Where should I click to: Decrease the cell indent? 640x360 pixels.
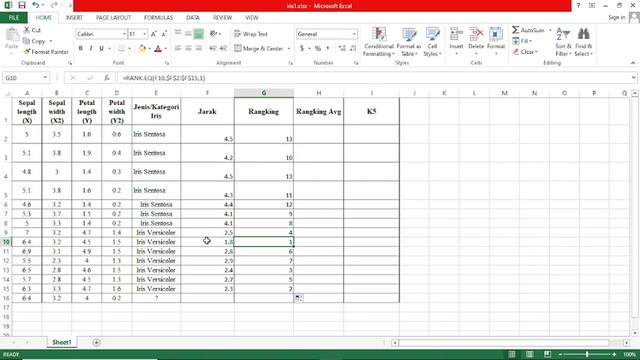pyautogui.click(x=213, y=49)
